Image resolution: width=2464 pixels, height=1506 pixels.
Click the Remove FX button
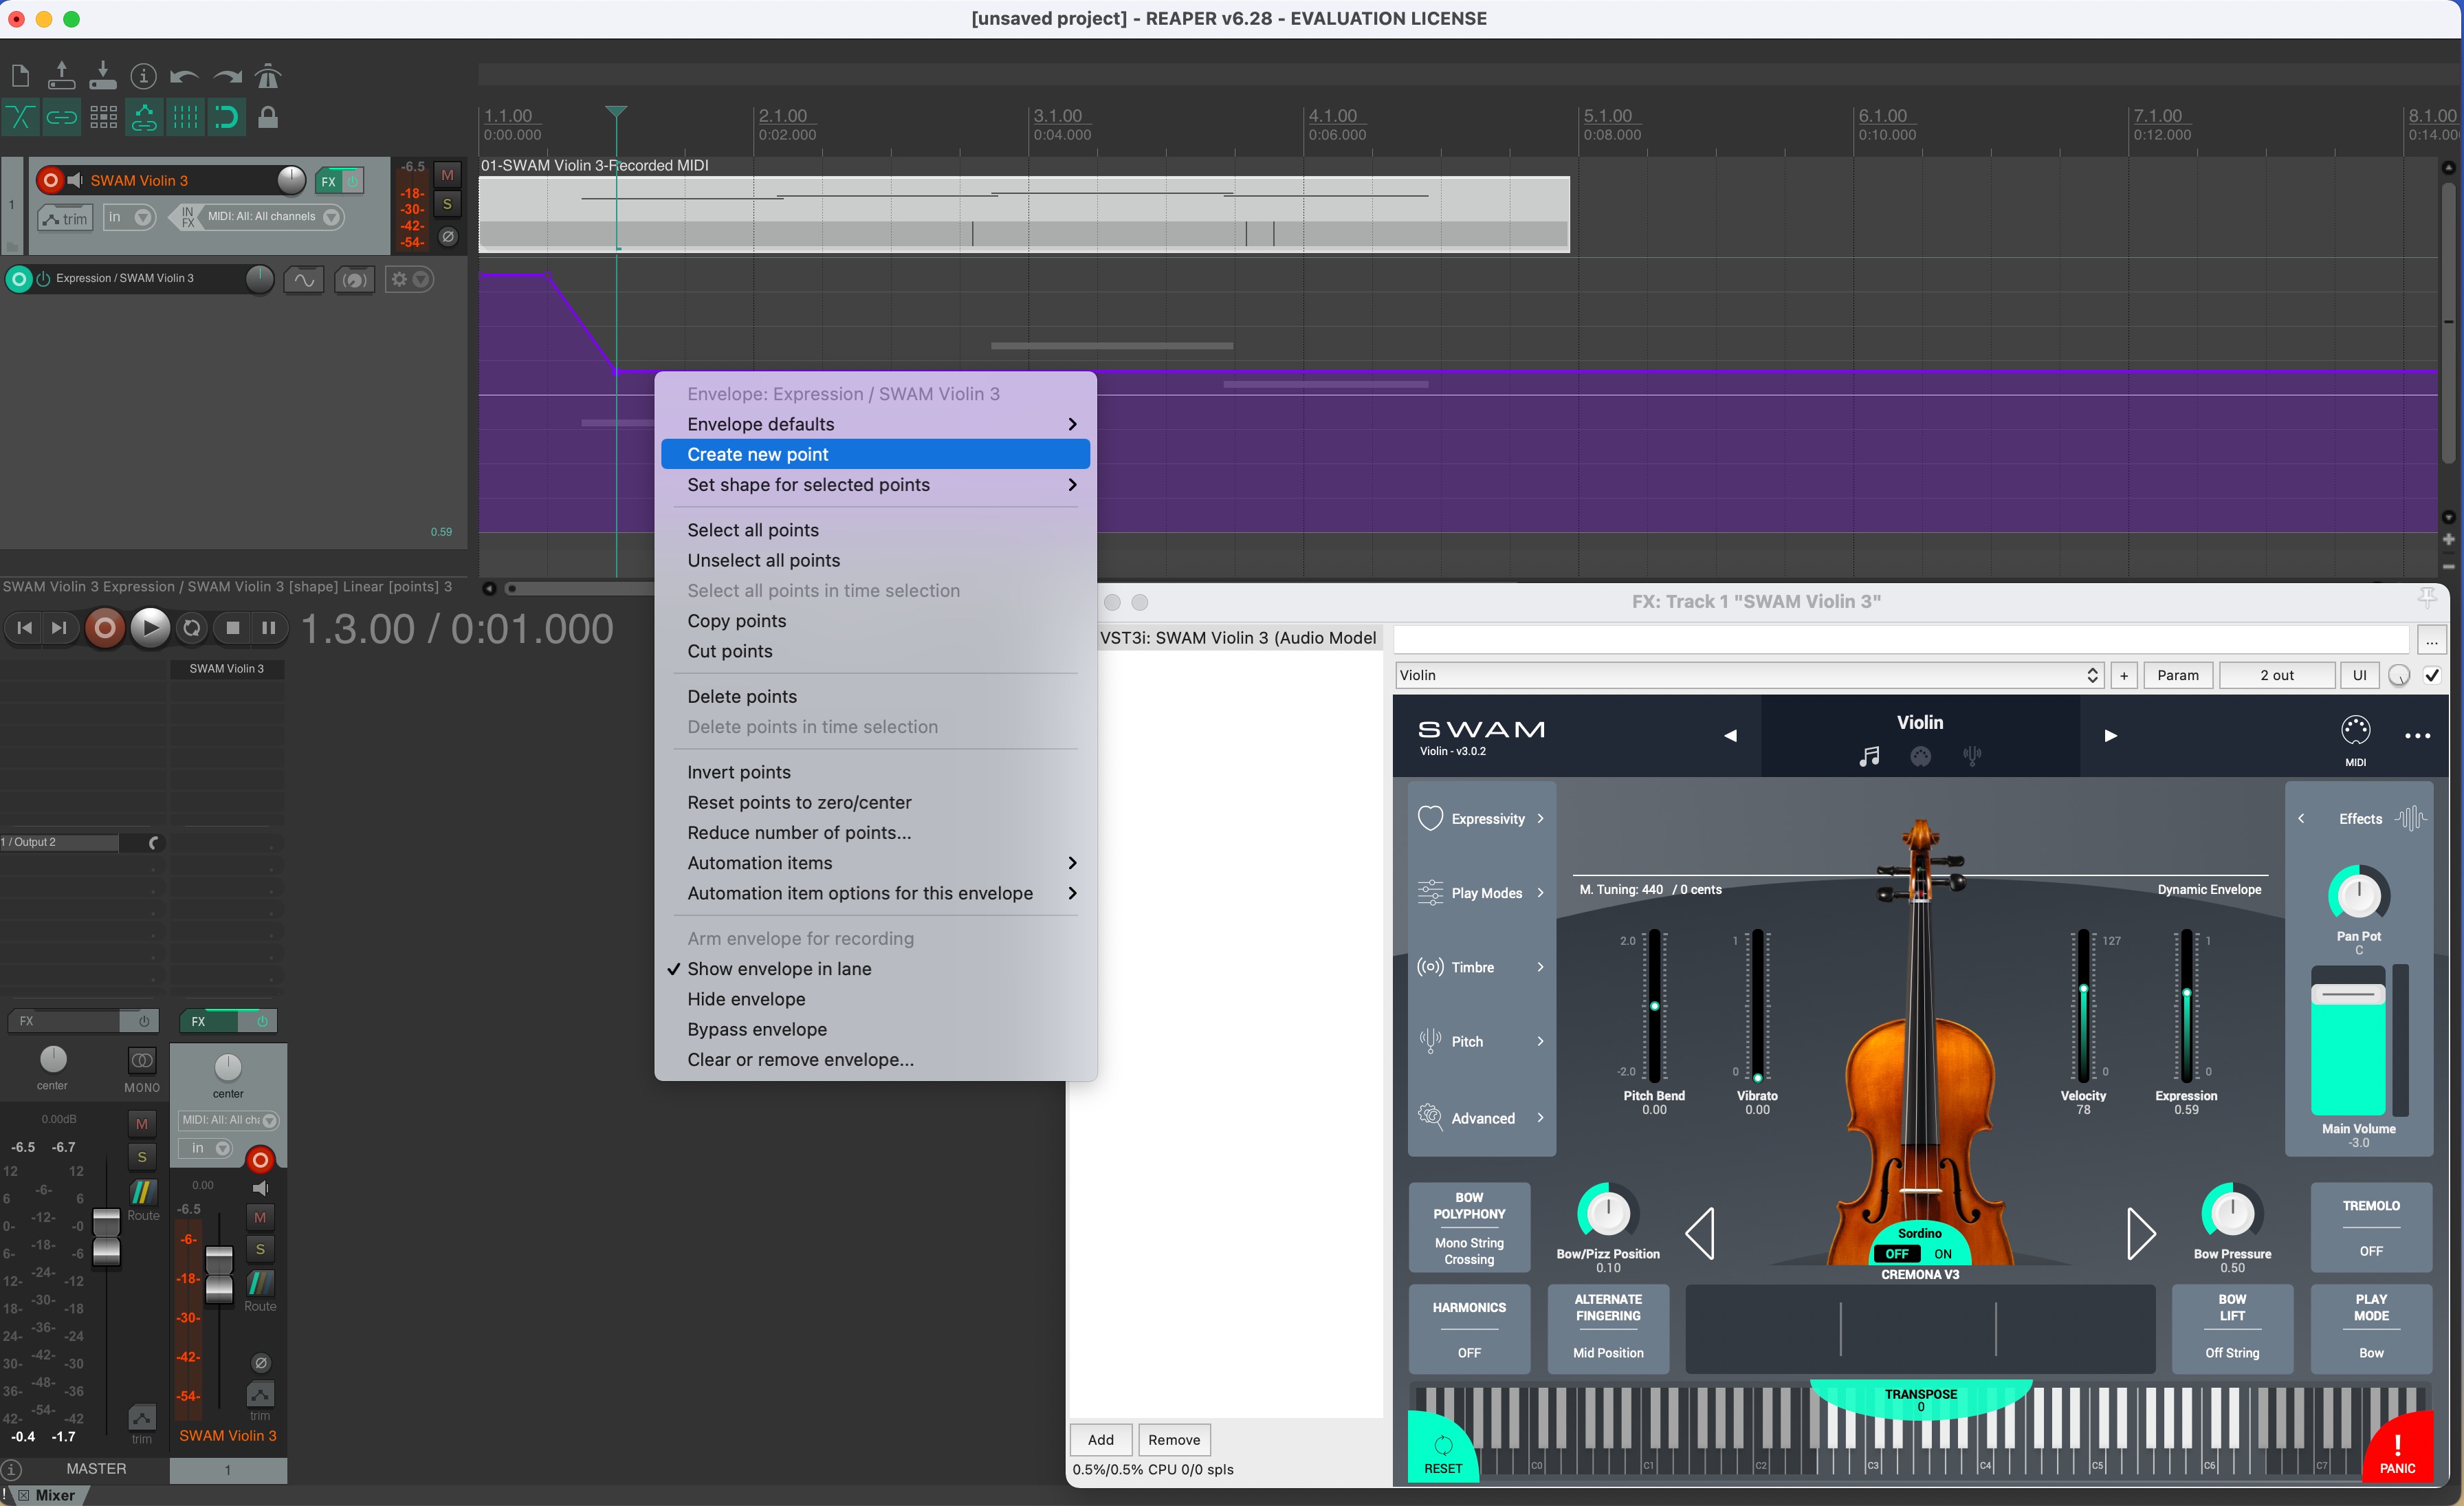[1173, 1440]
